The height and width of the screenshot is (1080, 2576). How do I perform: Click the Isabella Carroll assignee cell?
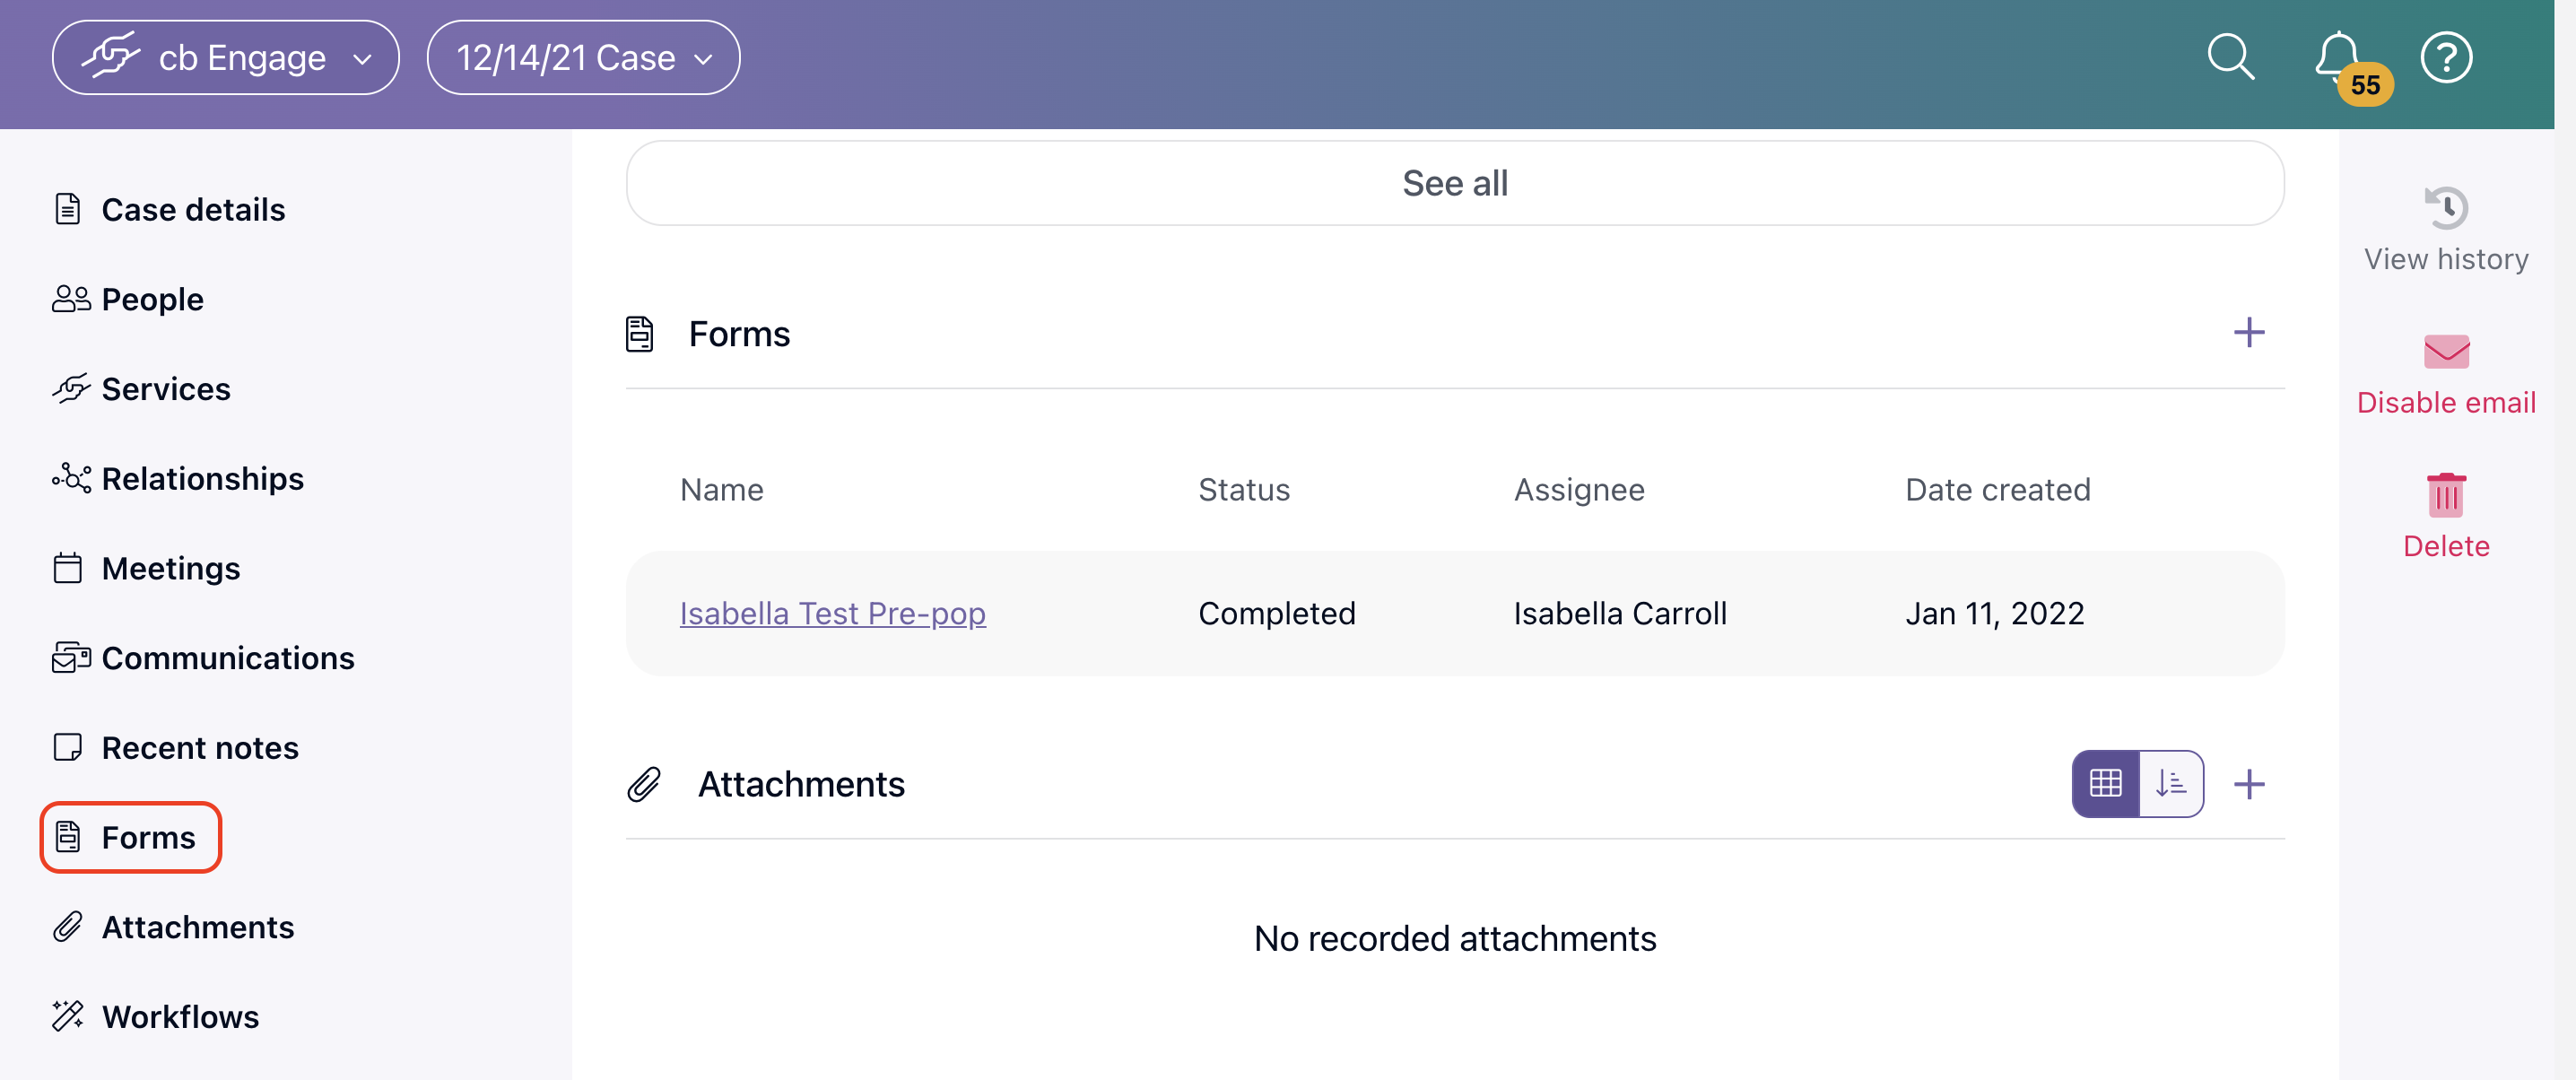pyautogui.click(x=1620, y=613)
